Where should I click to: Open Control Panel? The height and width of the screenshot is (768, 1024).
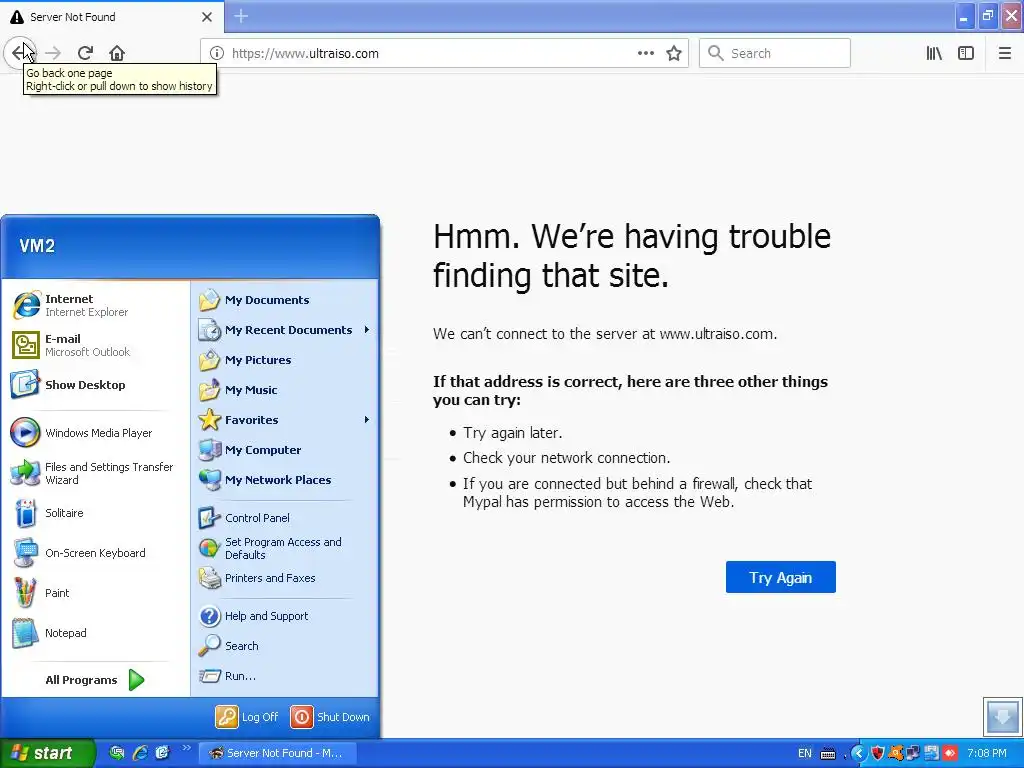click(x=285, y=518)
